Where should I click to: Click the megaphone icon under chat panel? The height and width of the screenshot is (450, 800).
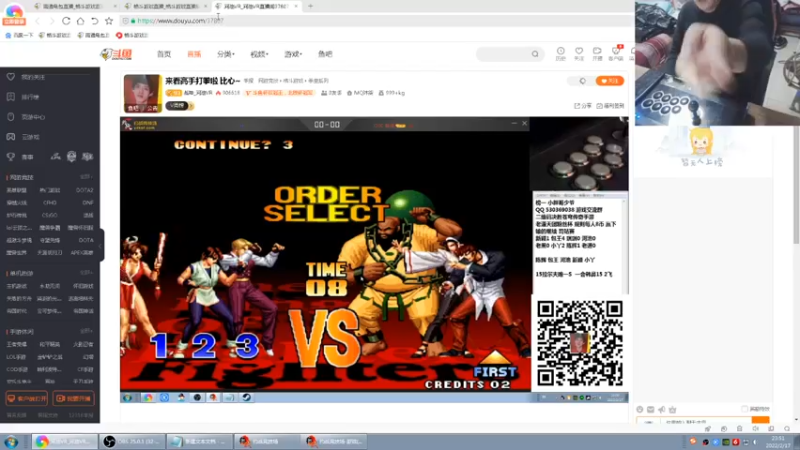[662, 409]
